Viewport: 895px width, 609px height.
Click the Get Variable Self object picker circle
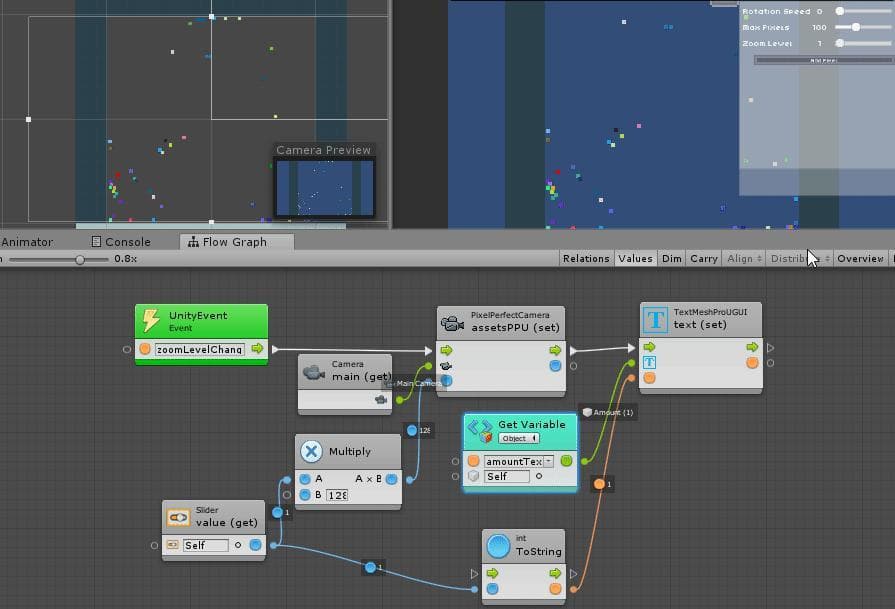point(539,476)
